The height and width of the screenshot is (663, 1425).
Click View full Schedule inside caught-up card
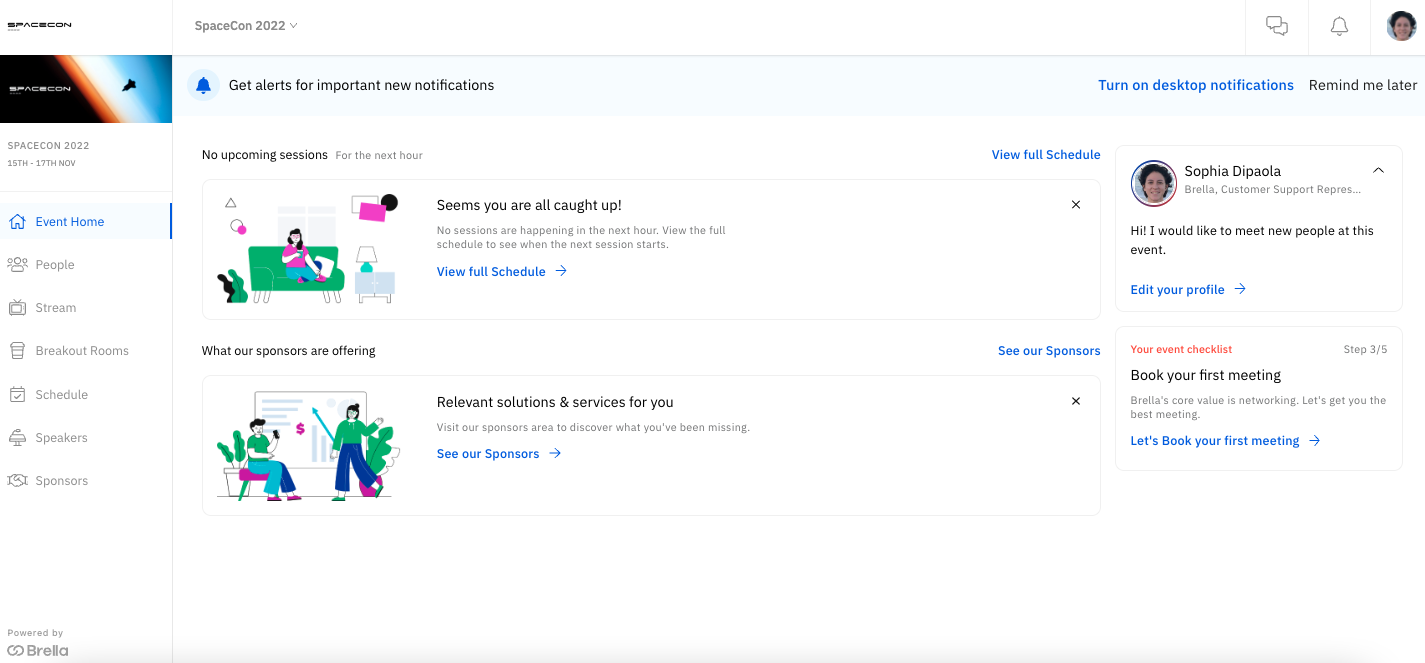[491, 271]
